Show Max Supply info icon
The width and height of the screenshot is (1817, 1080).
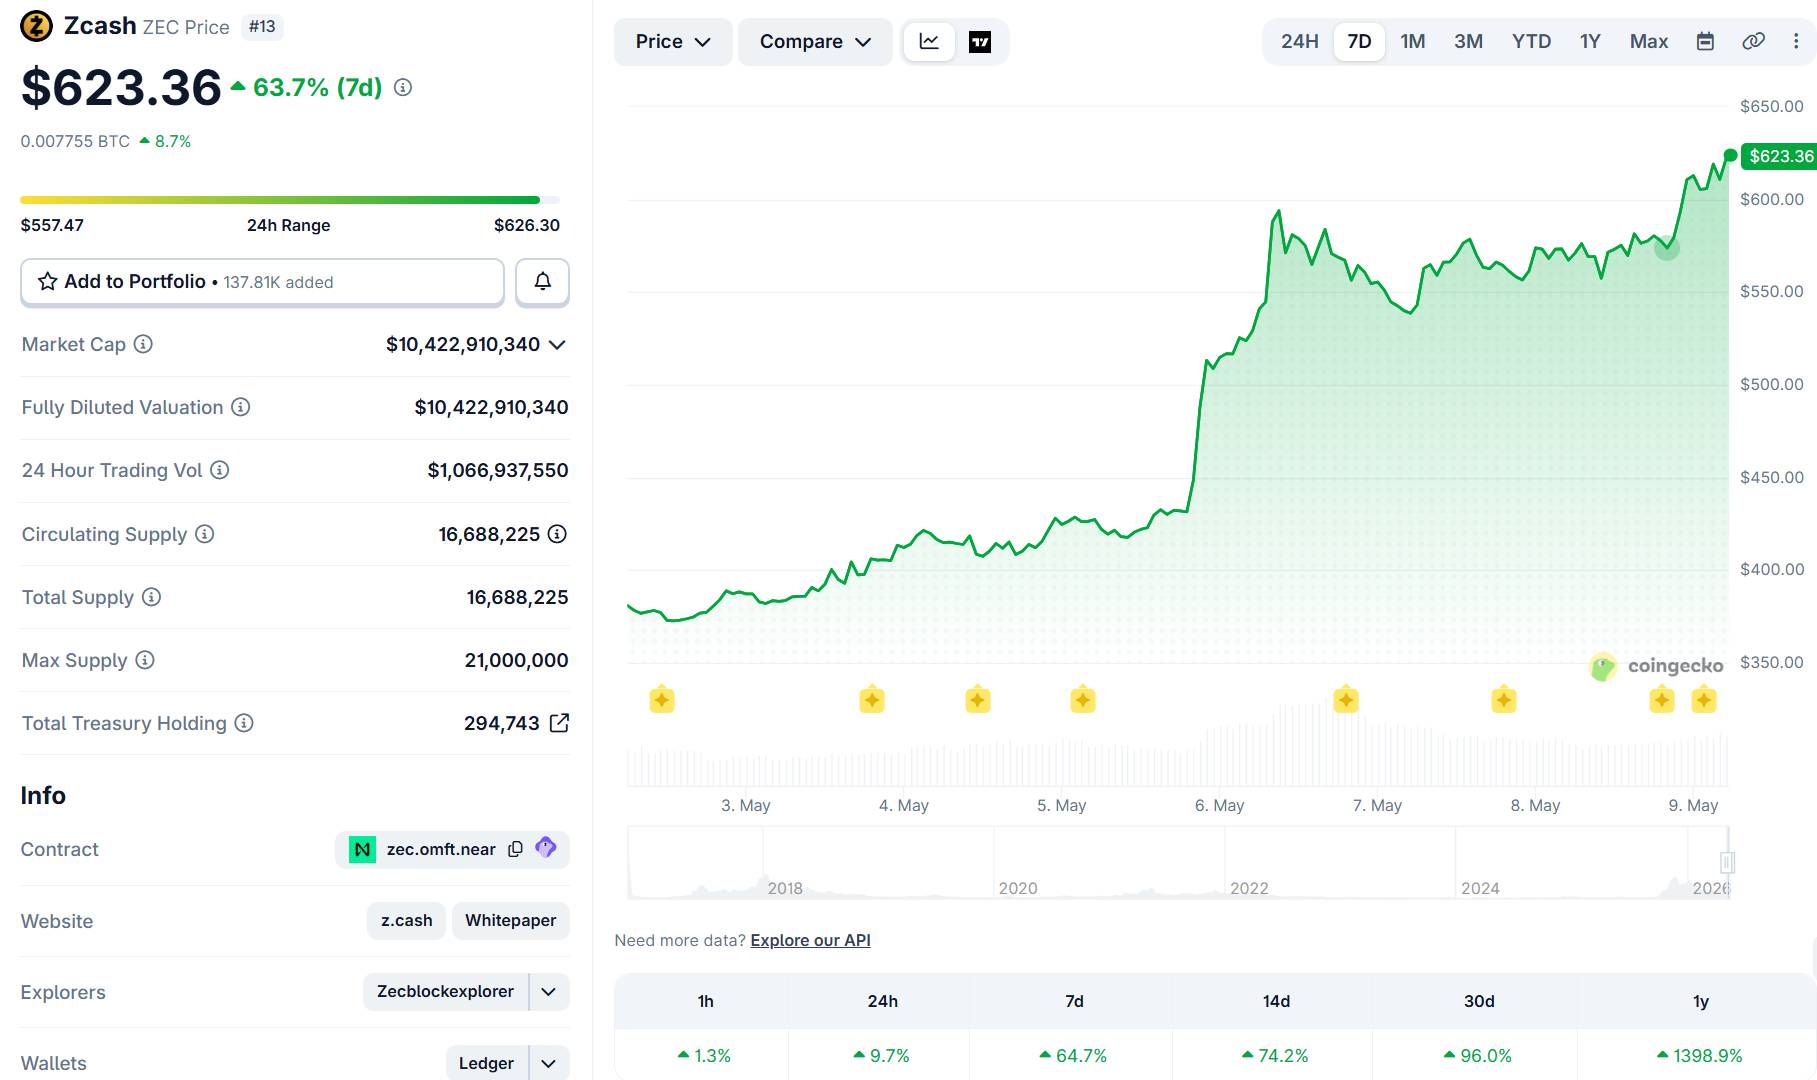tap(145, 660)
